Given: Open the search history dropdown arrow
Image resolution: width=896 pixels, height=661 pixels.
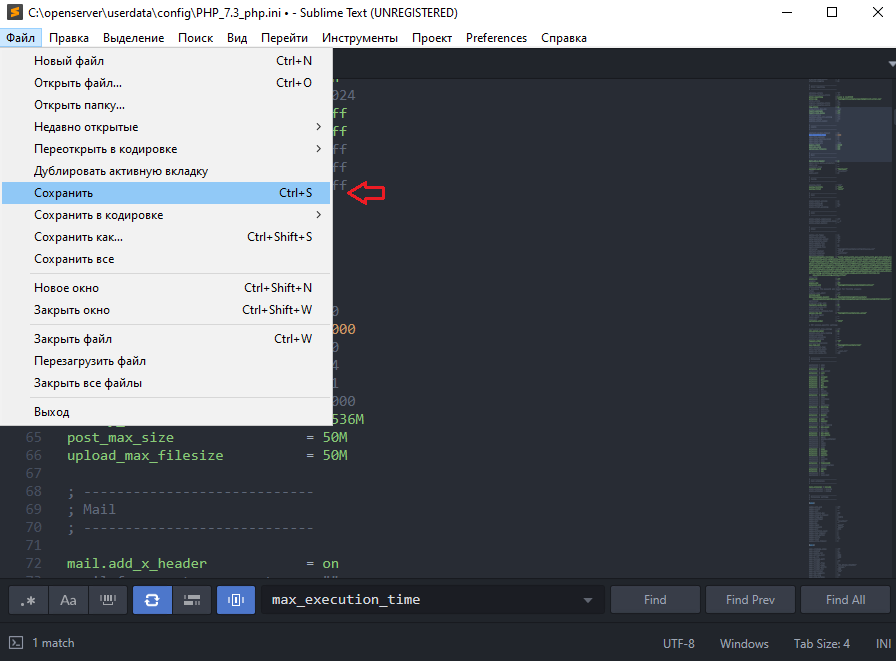Looking at the screenshot, I should point(588,600).
